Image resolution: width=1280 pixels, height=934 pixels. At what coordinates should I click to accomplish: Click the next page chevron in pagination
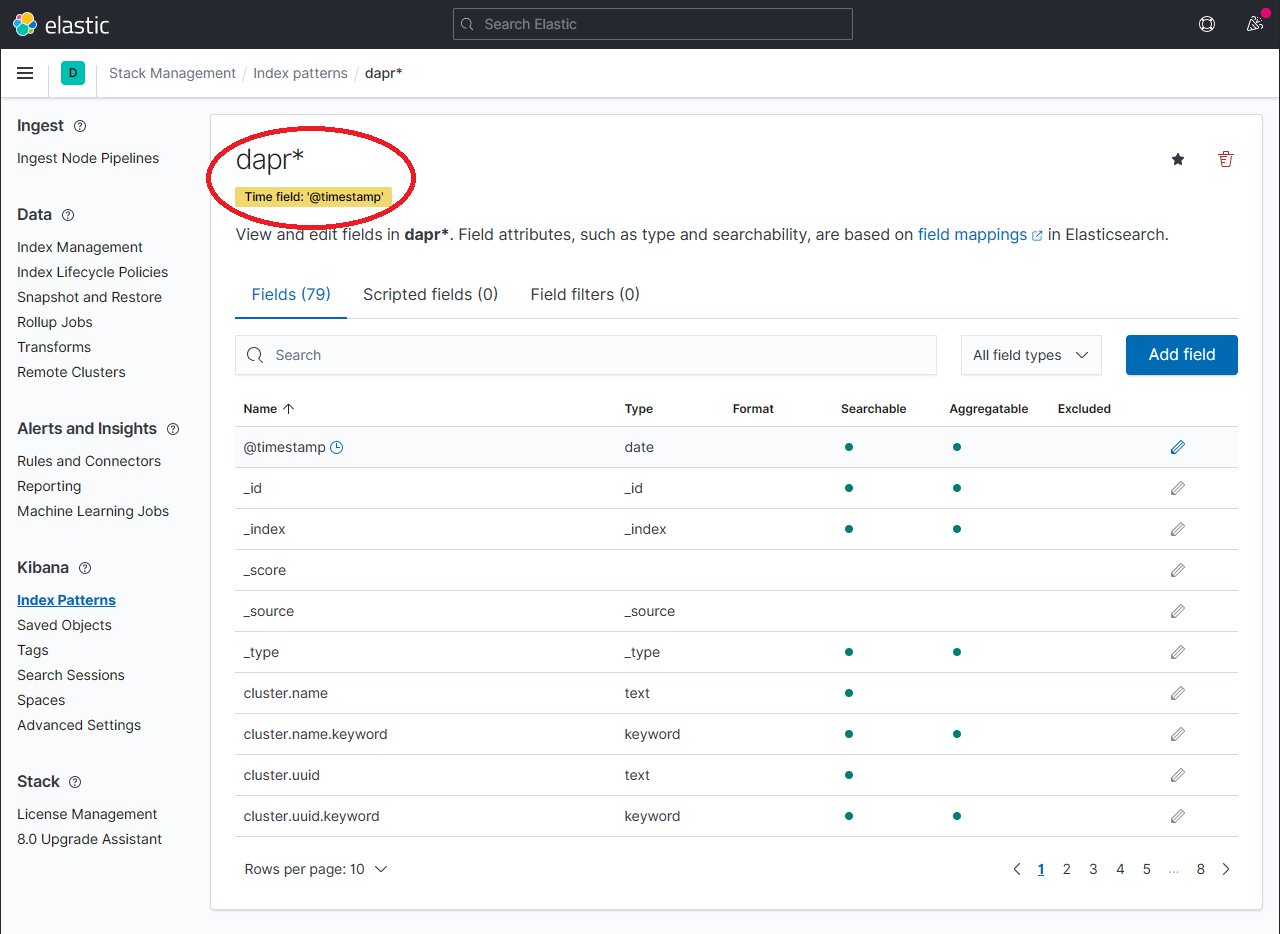pyautogui.click(x=1226, y=869)
